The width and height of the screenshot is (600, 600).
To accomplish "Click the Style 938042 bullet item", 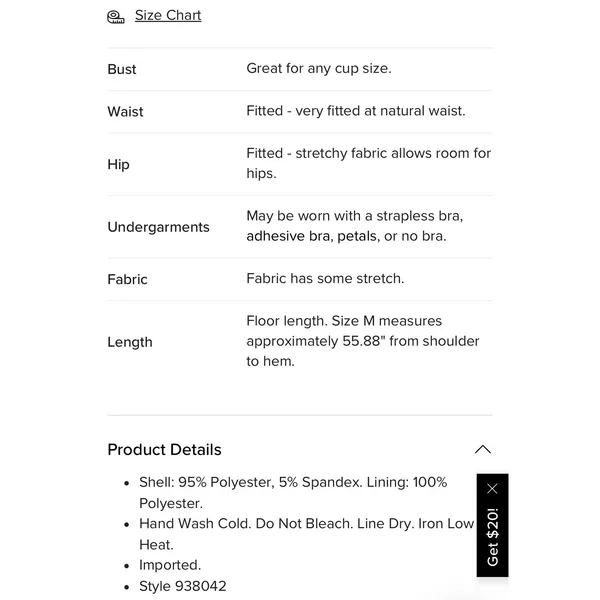I will click(183, 586).
